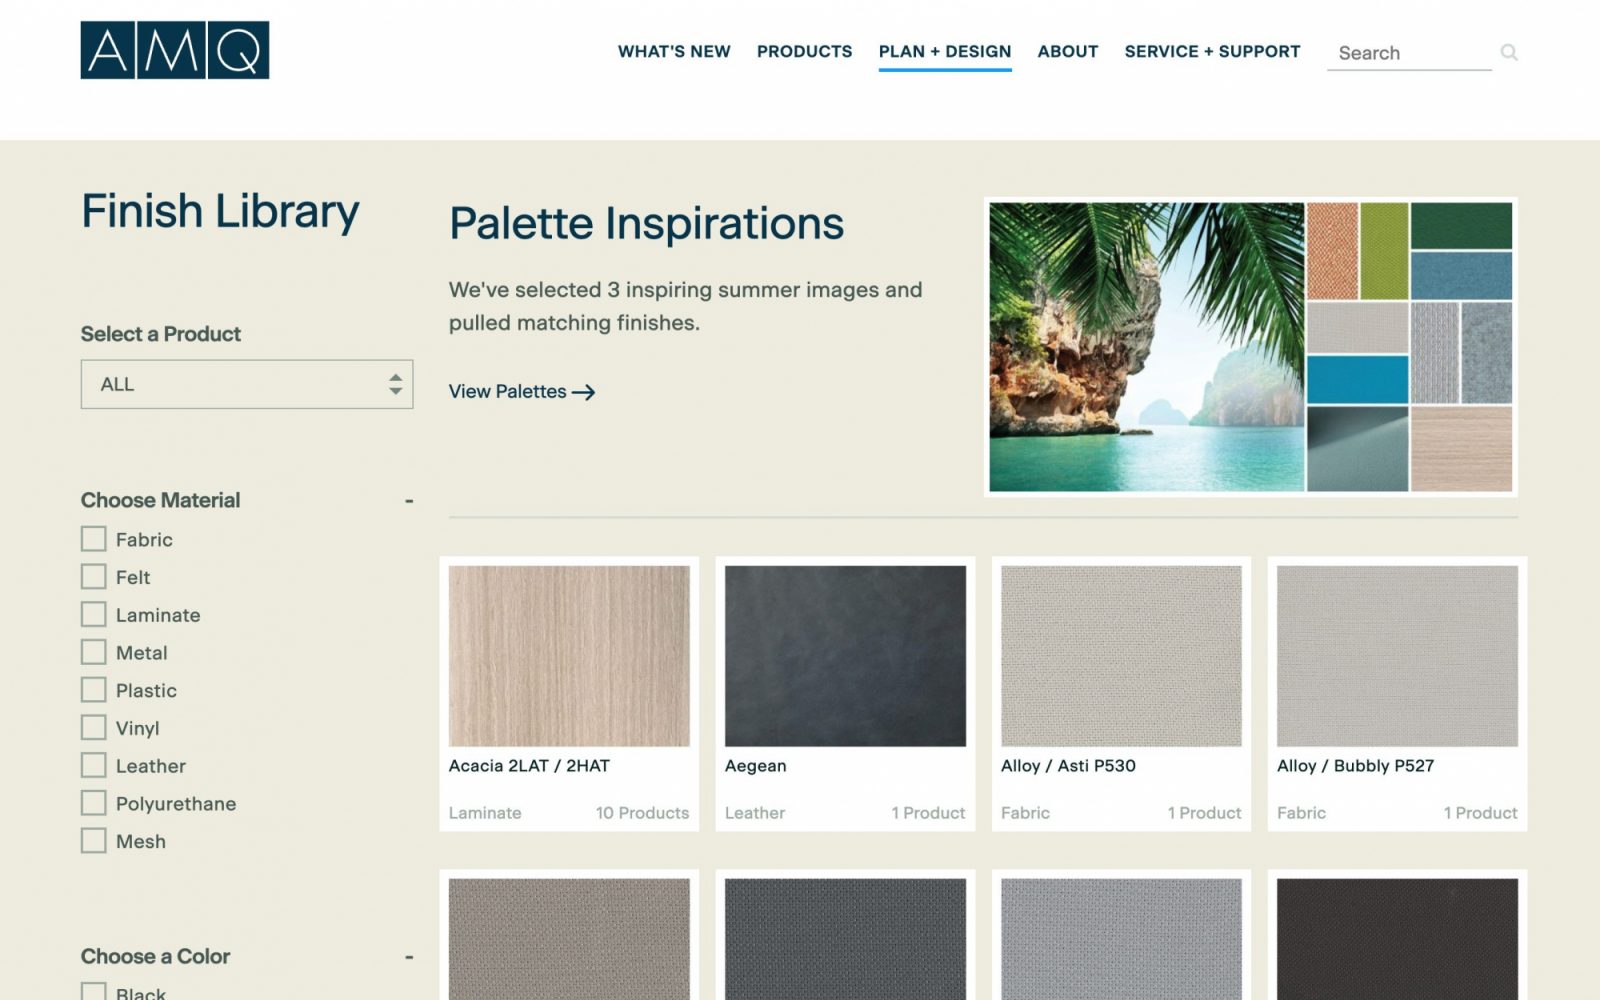Go to SERVICE + SUPPORT page
1600x1000 pixels.
click(x=1212, y=51)
